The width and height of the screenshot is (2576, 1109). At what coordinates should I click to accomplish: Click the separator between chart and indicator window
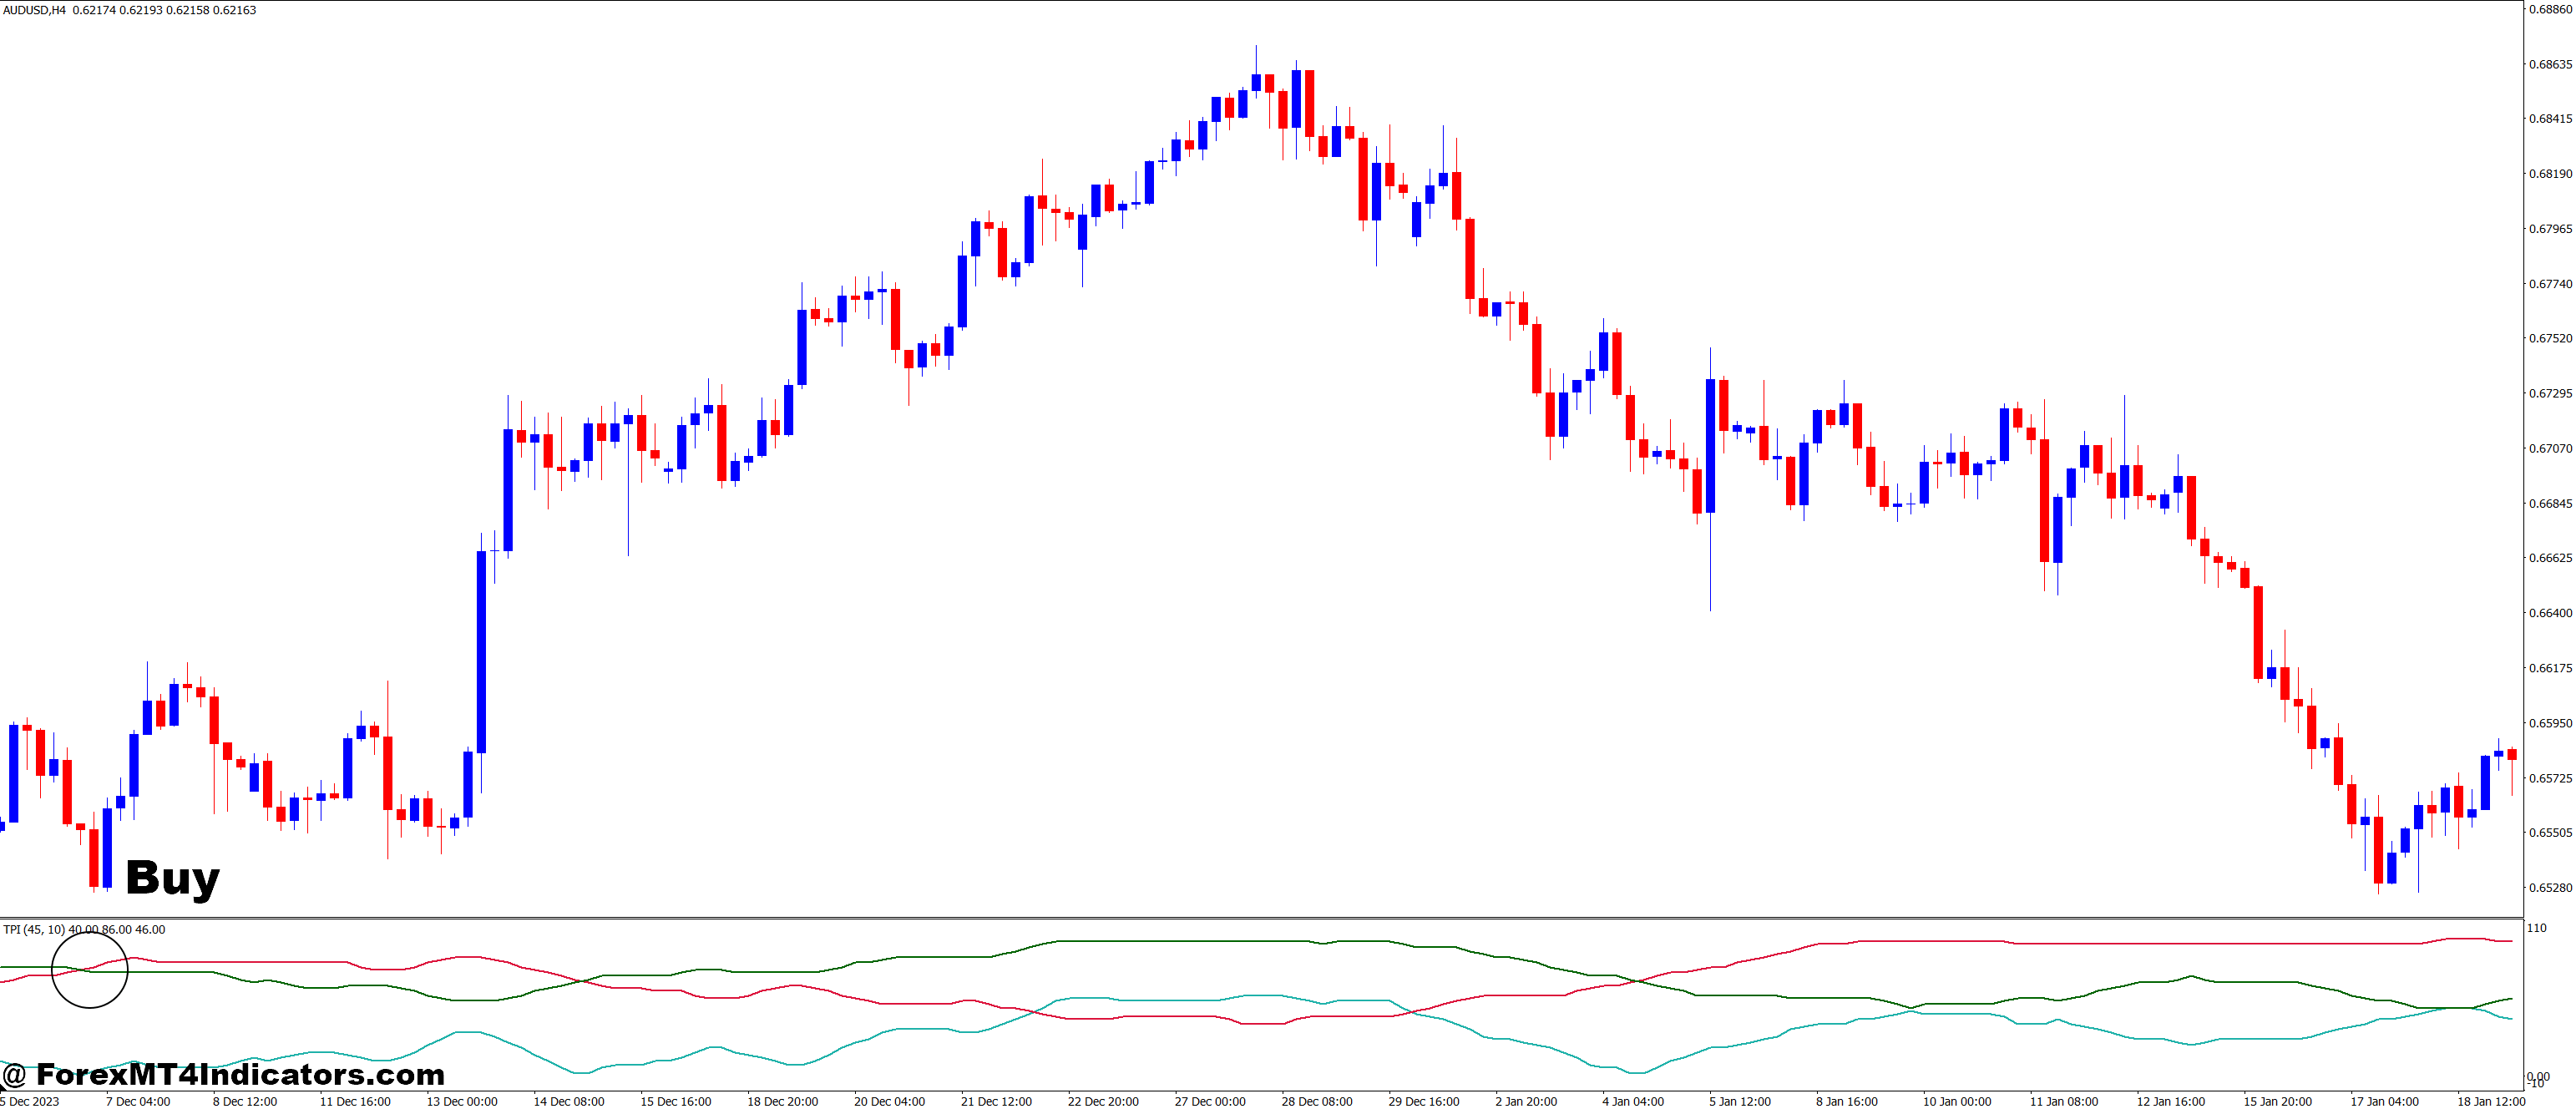tap(1260, 918)
